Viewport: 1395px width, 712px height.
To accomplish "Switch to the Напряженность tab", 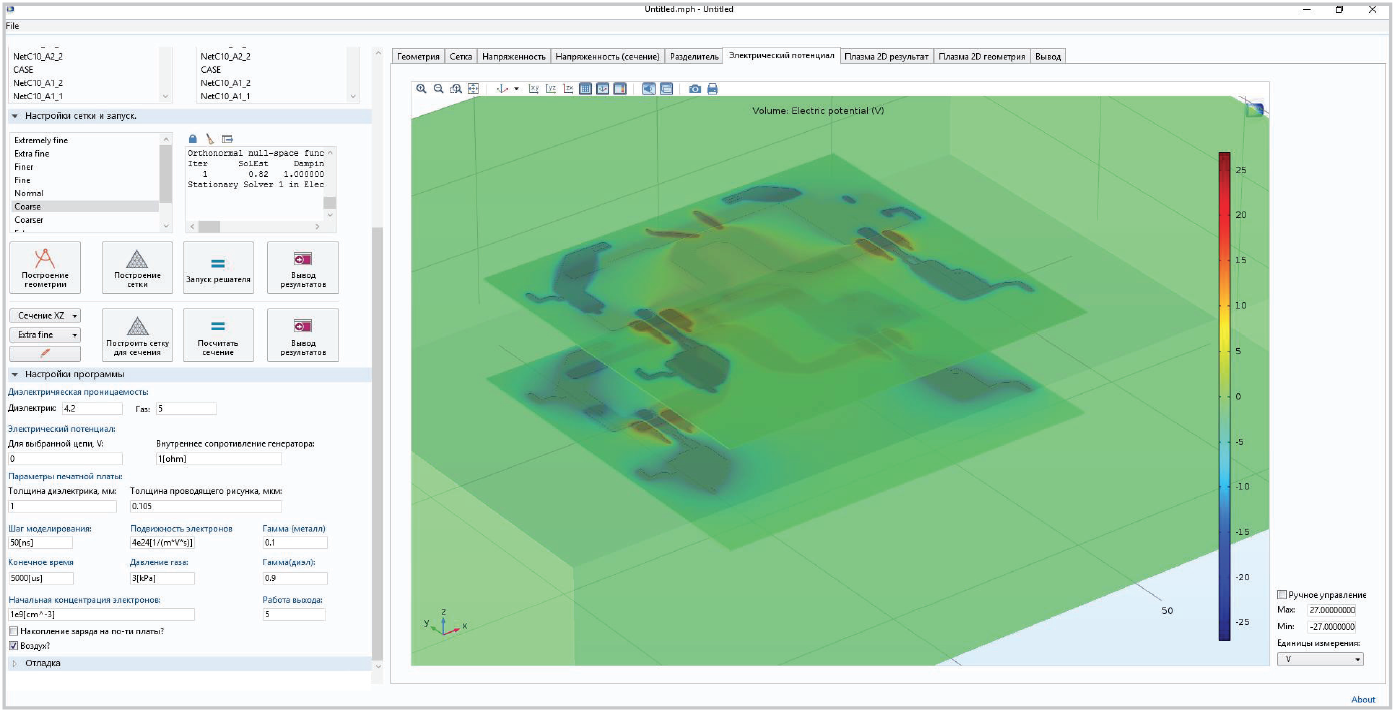I will pyautogui.click(x=514, y=57).
